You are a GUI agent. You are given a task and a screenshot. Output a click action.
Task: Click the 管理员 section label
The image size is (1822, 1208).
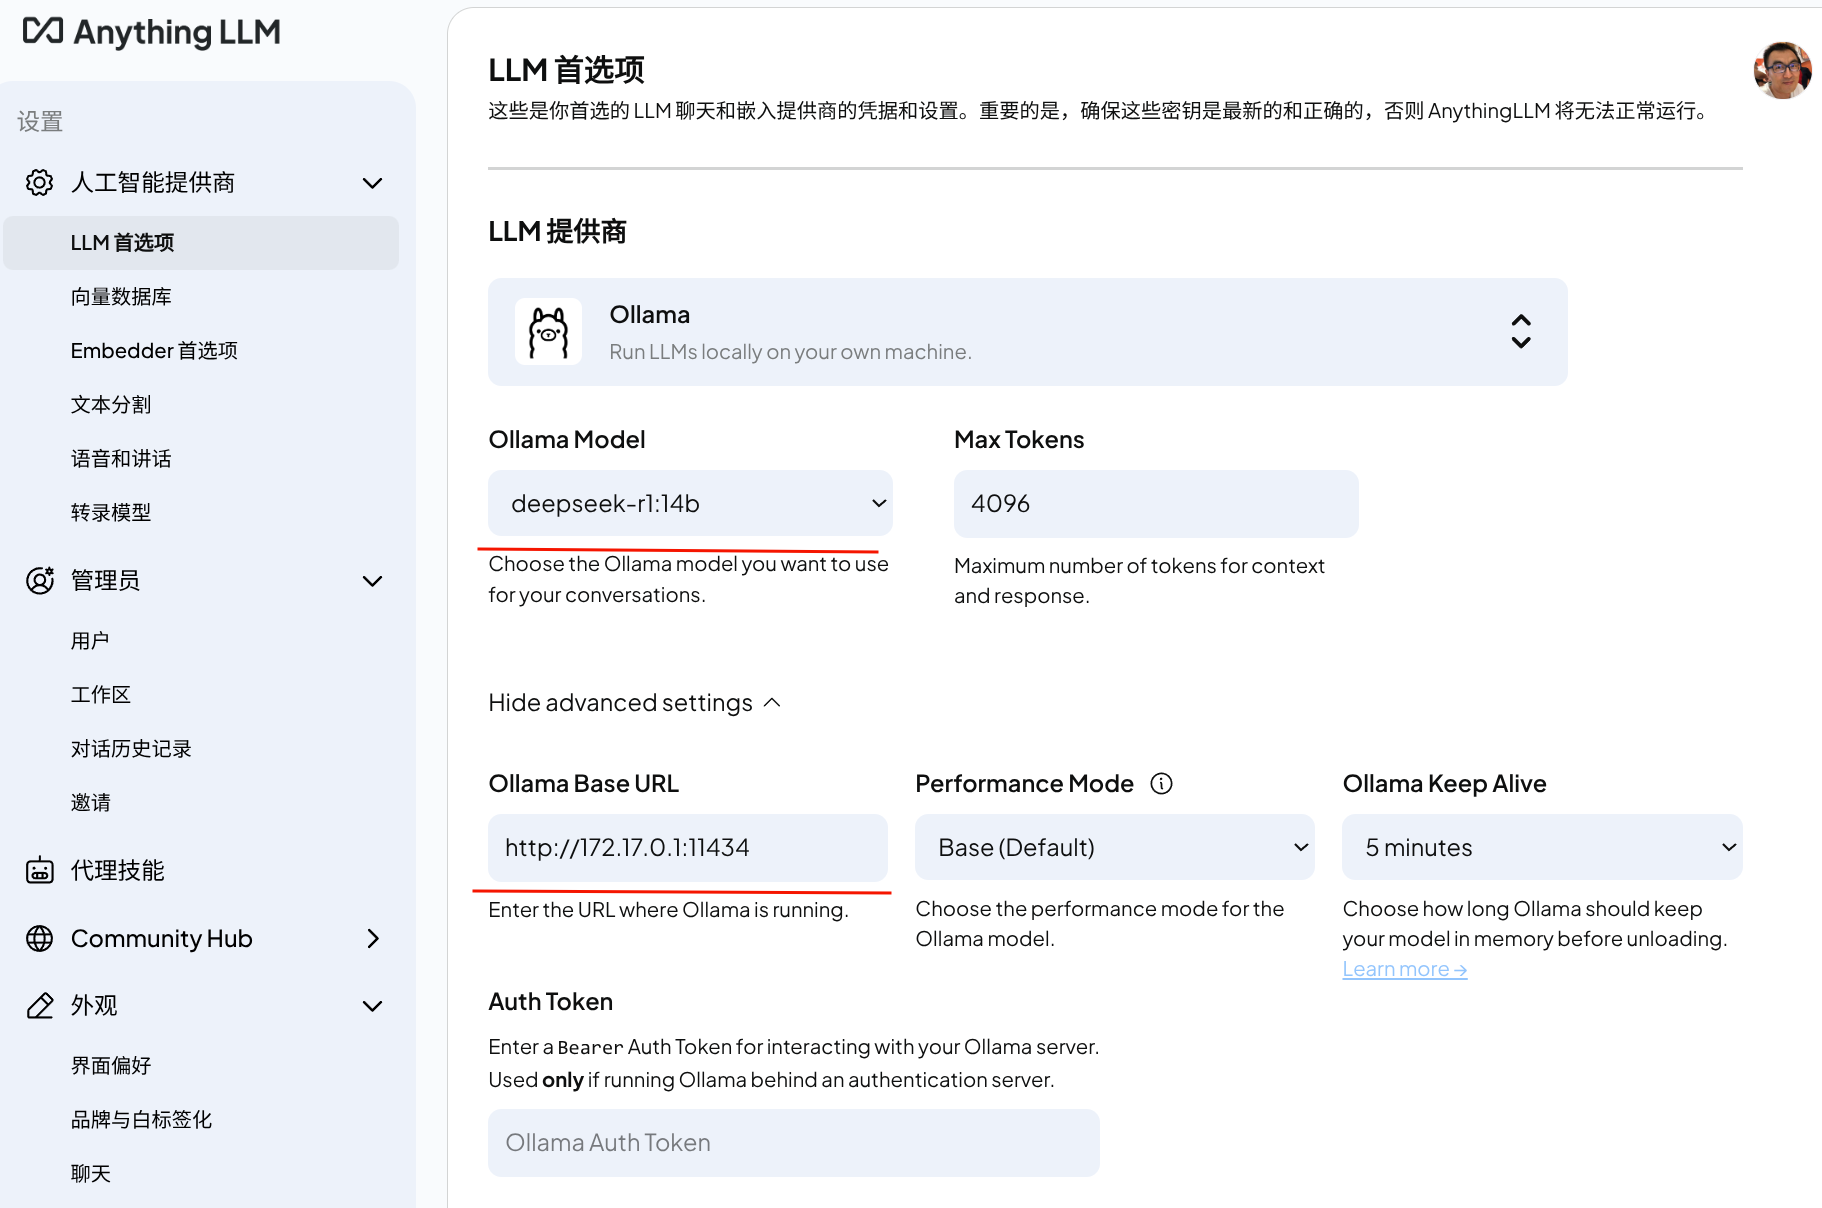click(x=105, y=580)
